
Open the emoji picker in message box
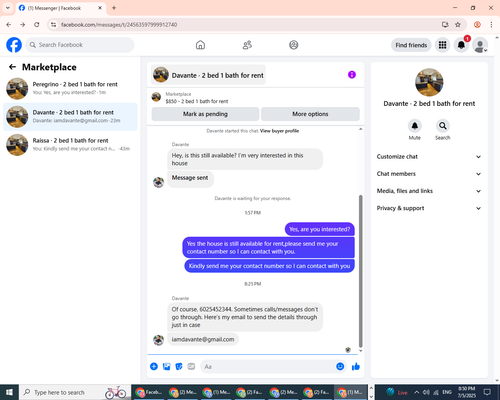click(x=340, y=367)
